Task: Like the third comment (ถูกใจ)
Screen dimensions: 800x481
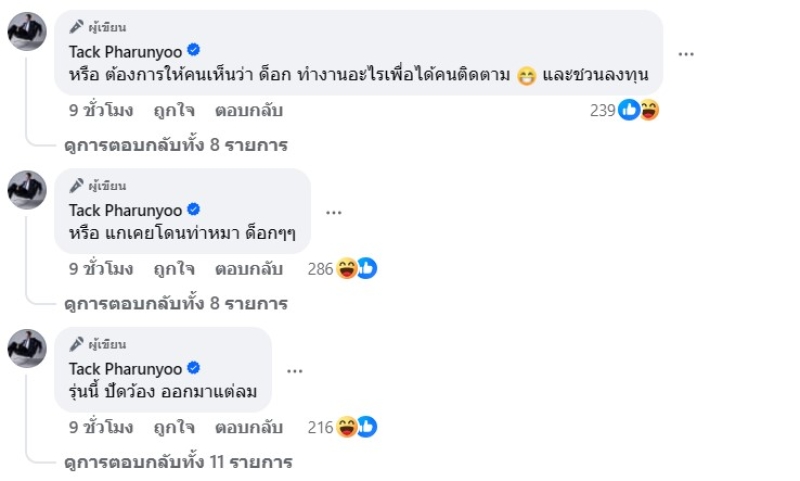Action: [173, 428]
